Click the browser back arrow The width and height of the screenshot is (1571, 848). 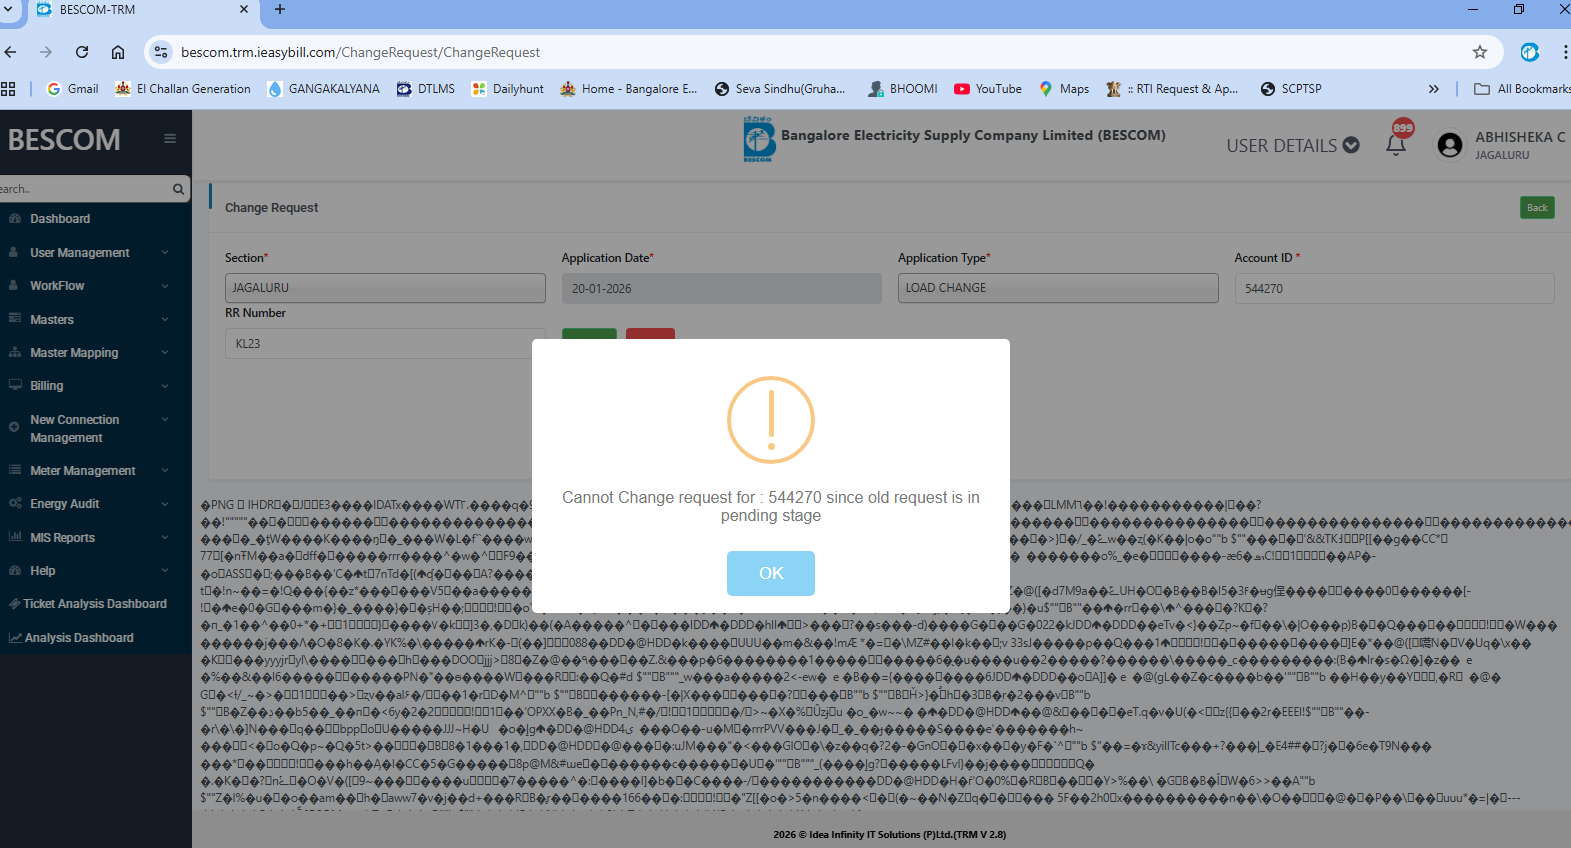(x=11, y=52)
